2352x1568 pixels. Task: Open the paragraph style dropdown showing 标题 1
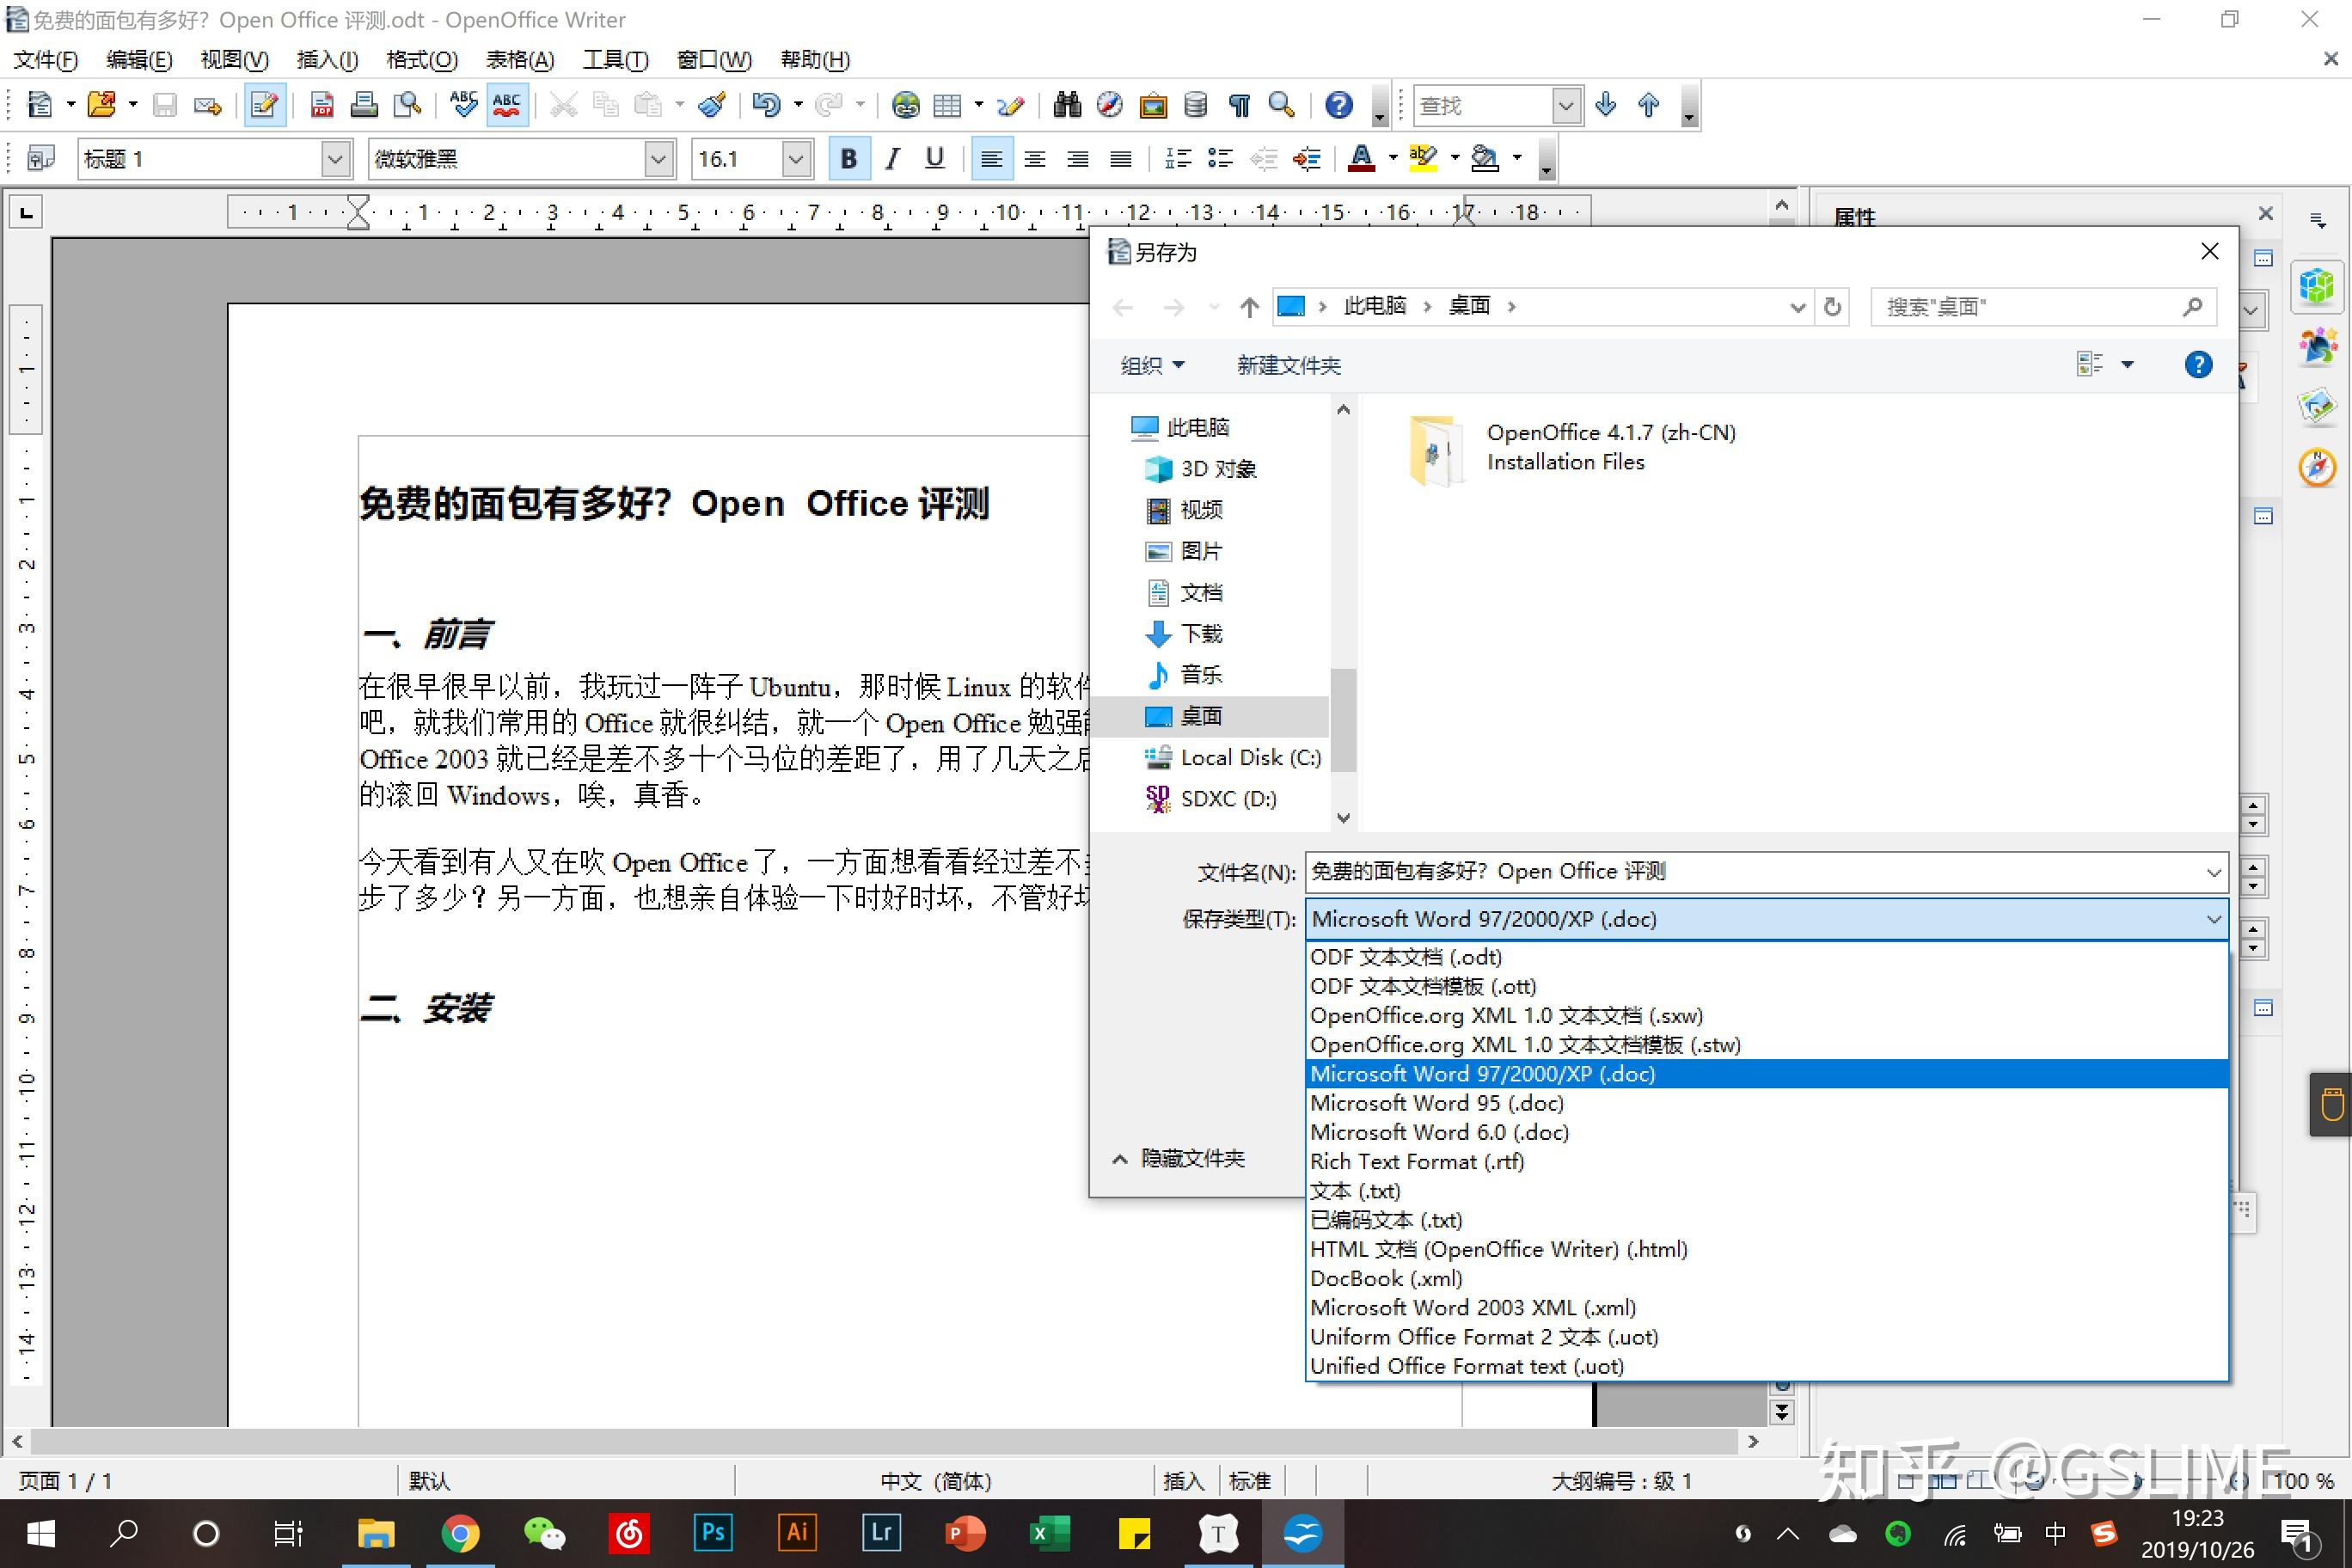pos(335,158)
